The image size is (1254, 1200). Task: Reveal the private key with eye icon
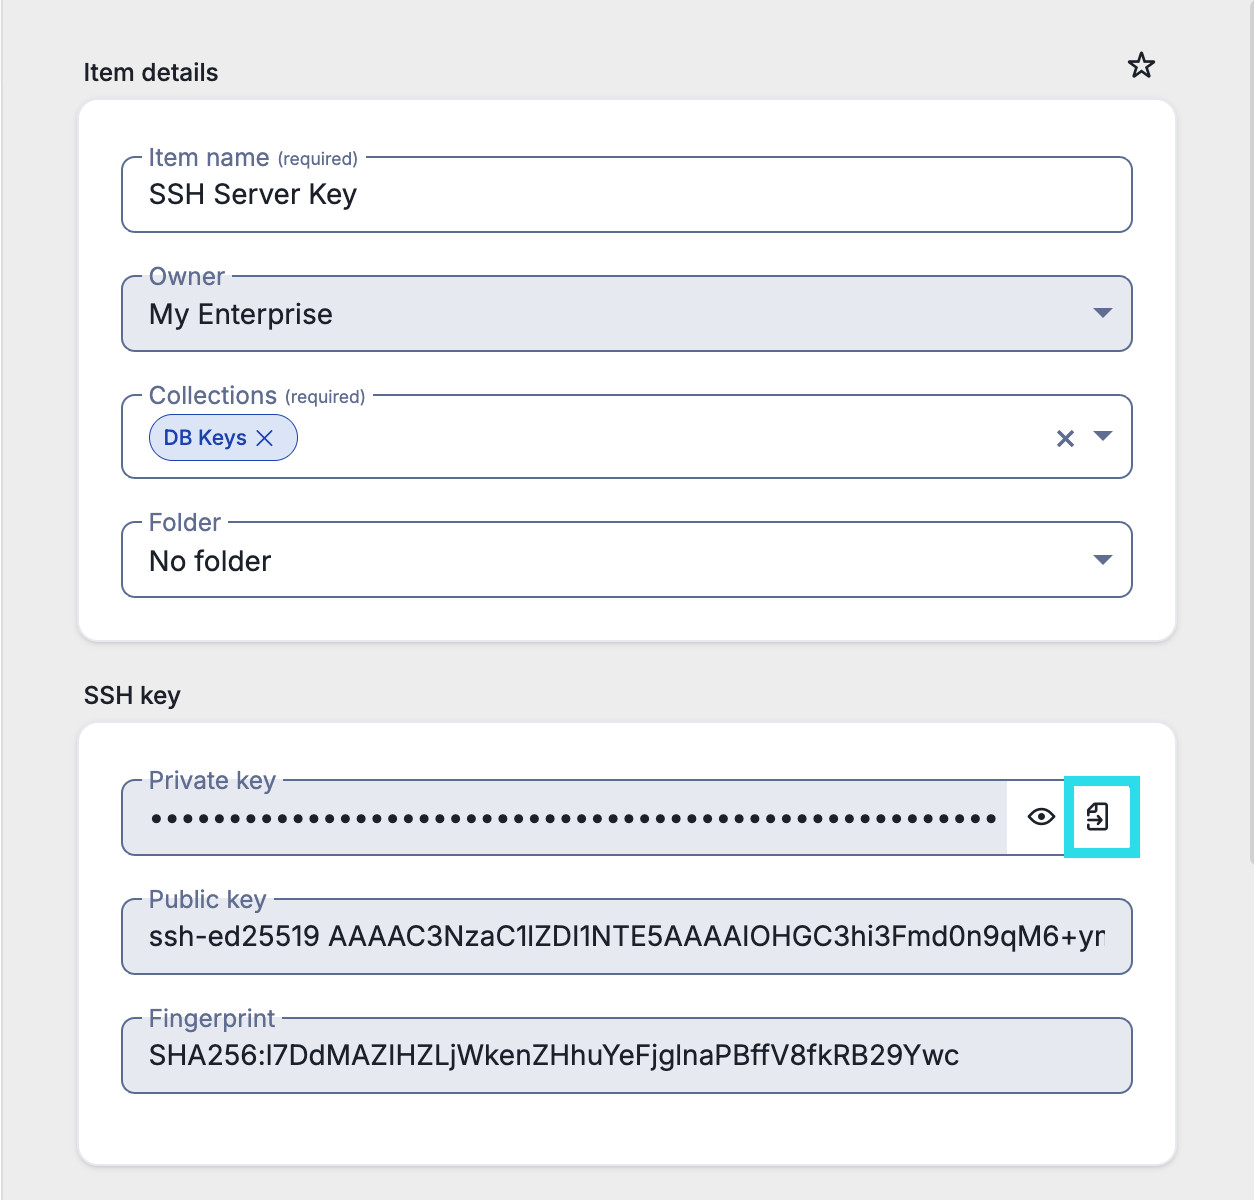coord(1041,817)
